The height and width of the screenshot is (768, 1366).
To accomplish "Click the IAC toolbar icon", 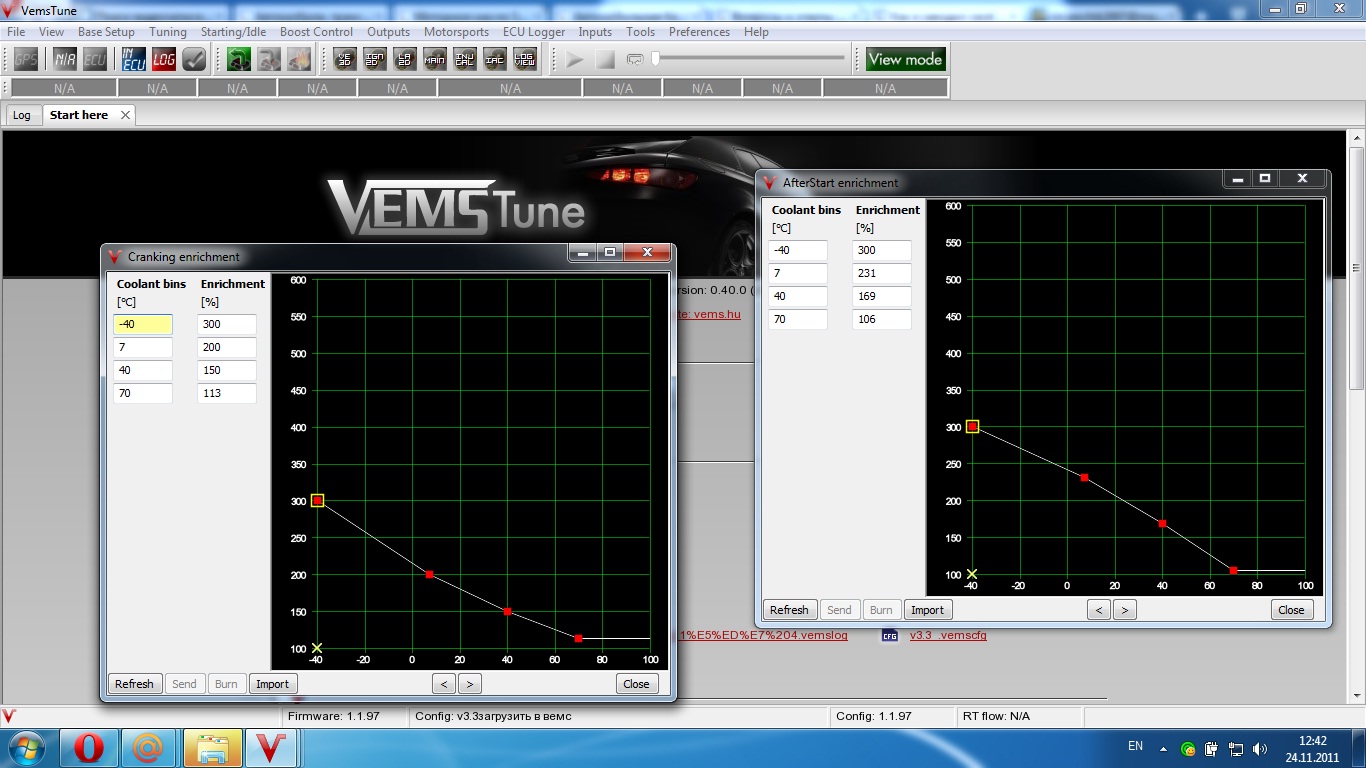I will pyautogui.click(x=495, y=60).
